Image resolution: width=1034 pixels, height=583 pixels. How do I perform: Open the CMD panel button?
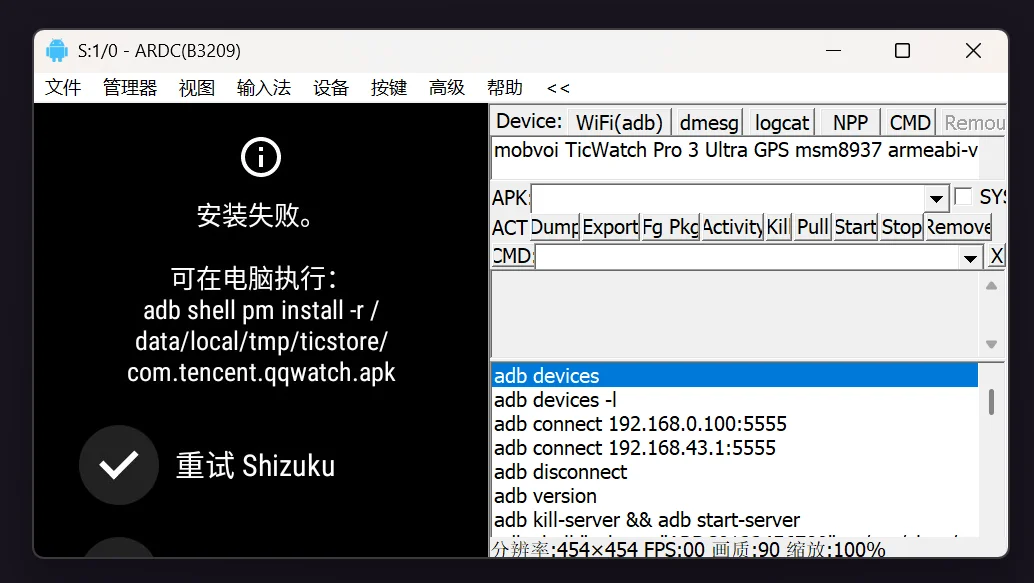pyautogui.click(x=907, y=122)
